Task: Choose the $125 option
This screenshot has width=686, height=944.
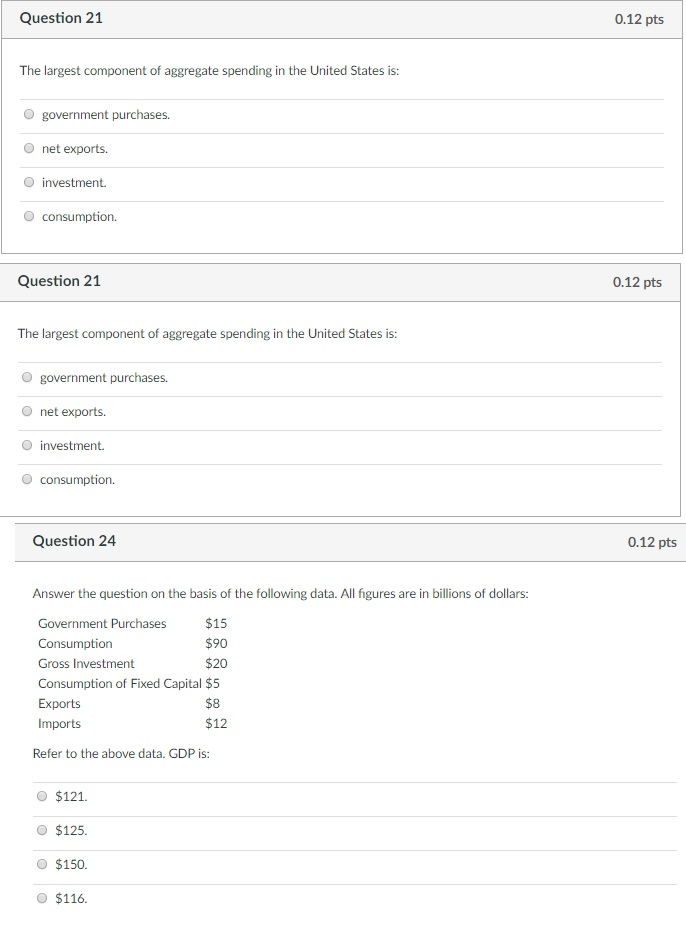Action: tap(41, 830)
